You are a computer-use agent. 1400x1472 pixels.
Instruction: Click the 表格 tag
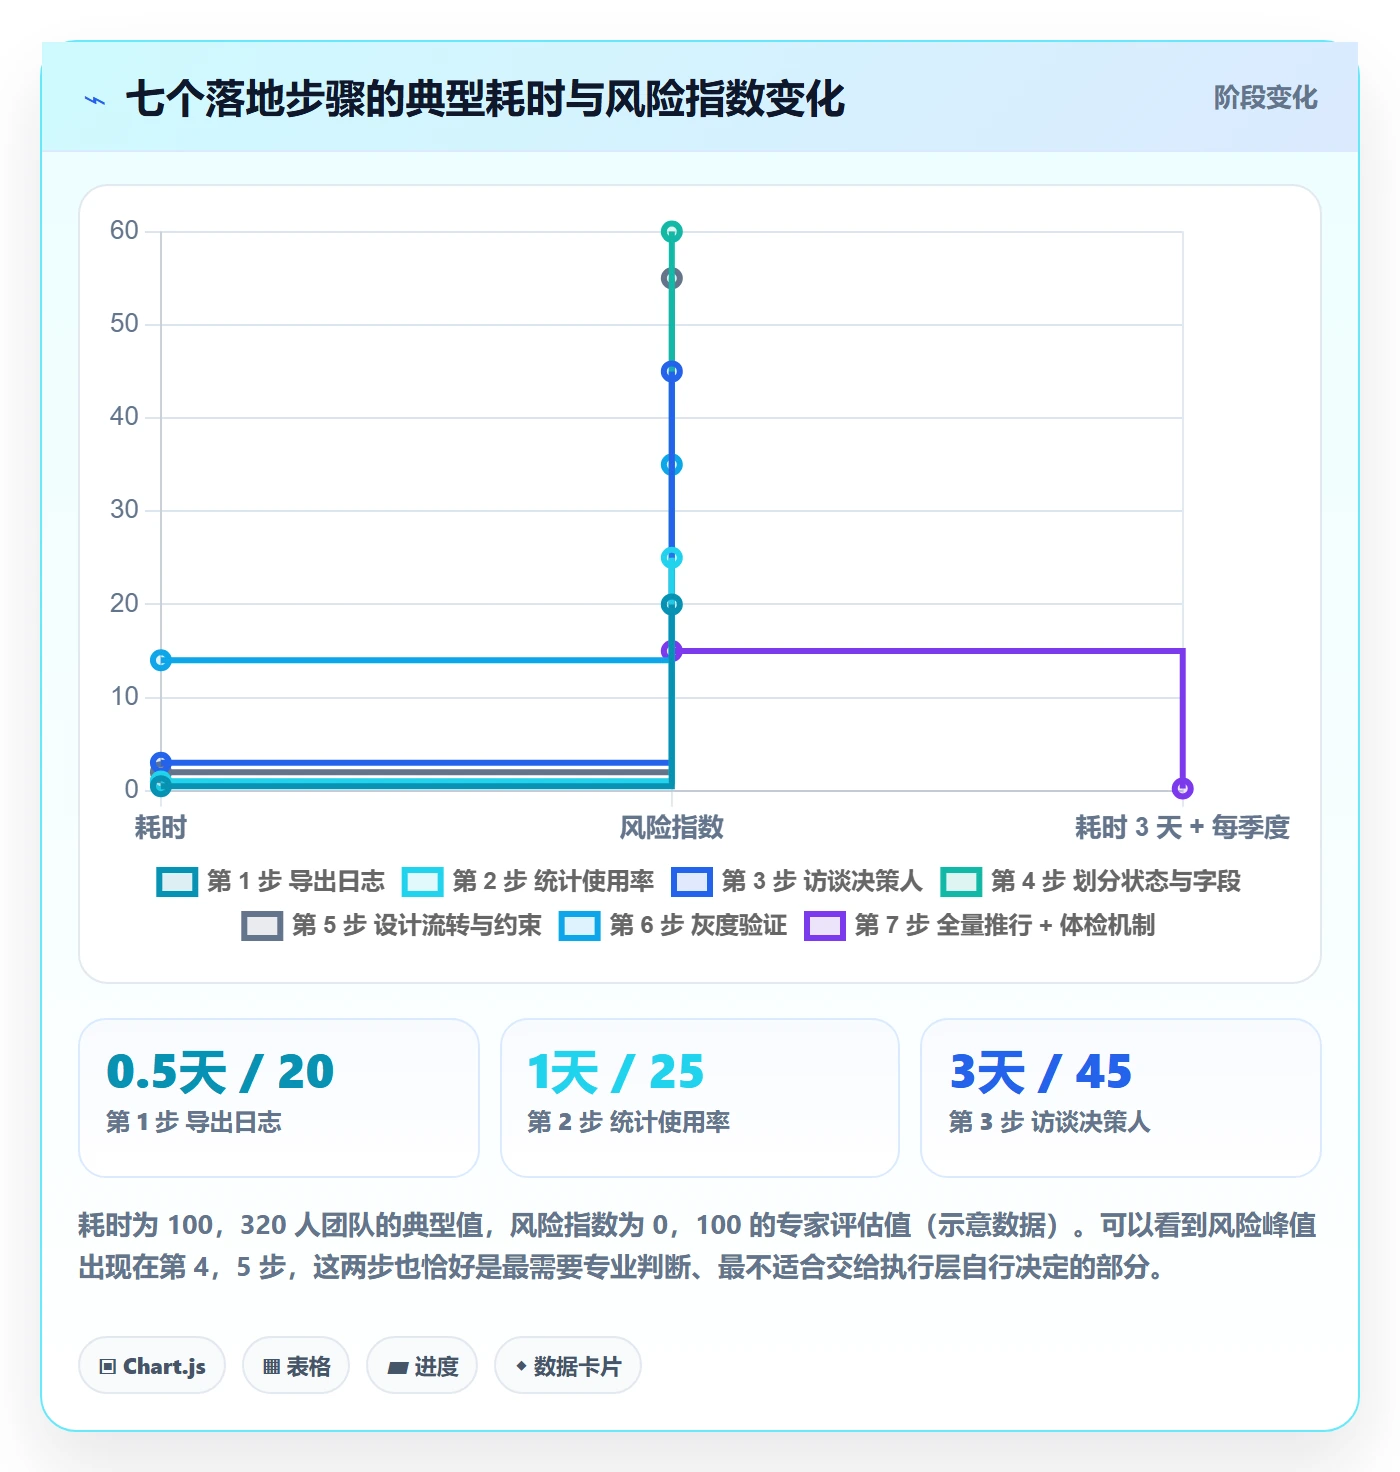(x=296, y=1365)
